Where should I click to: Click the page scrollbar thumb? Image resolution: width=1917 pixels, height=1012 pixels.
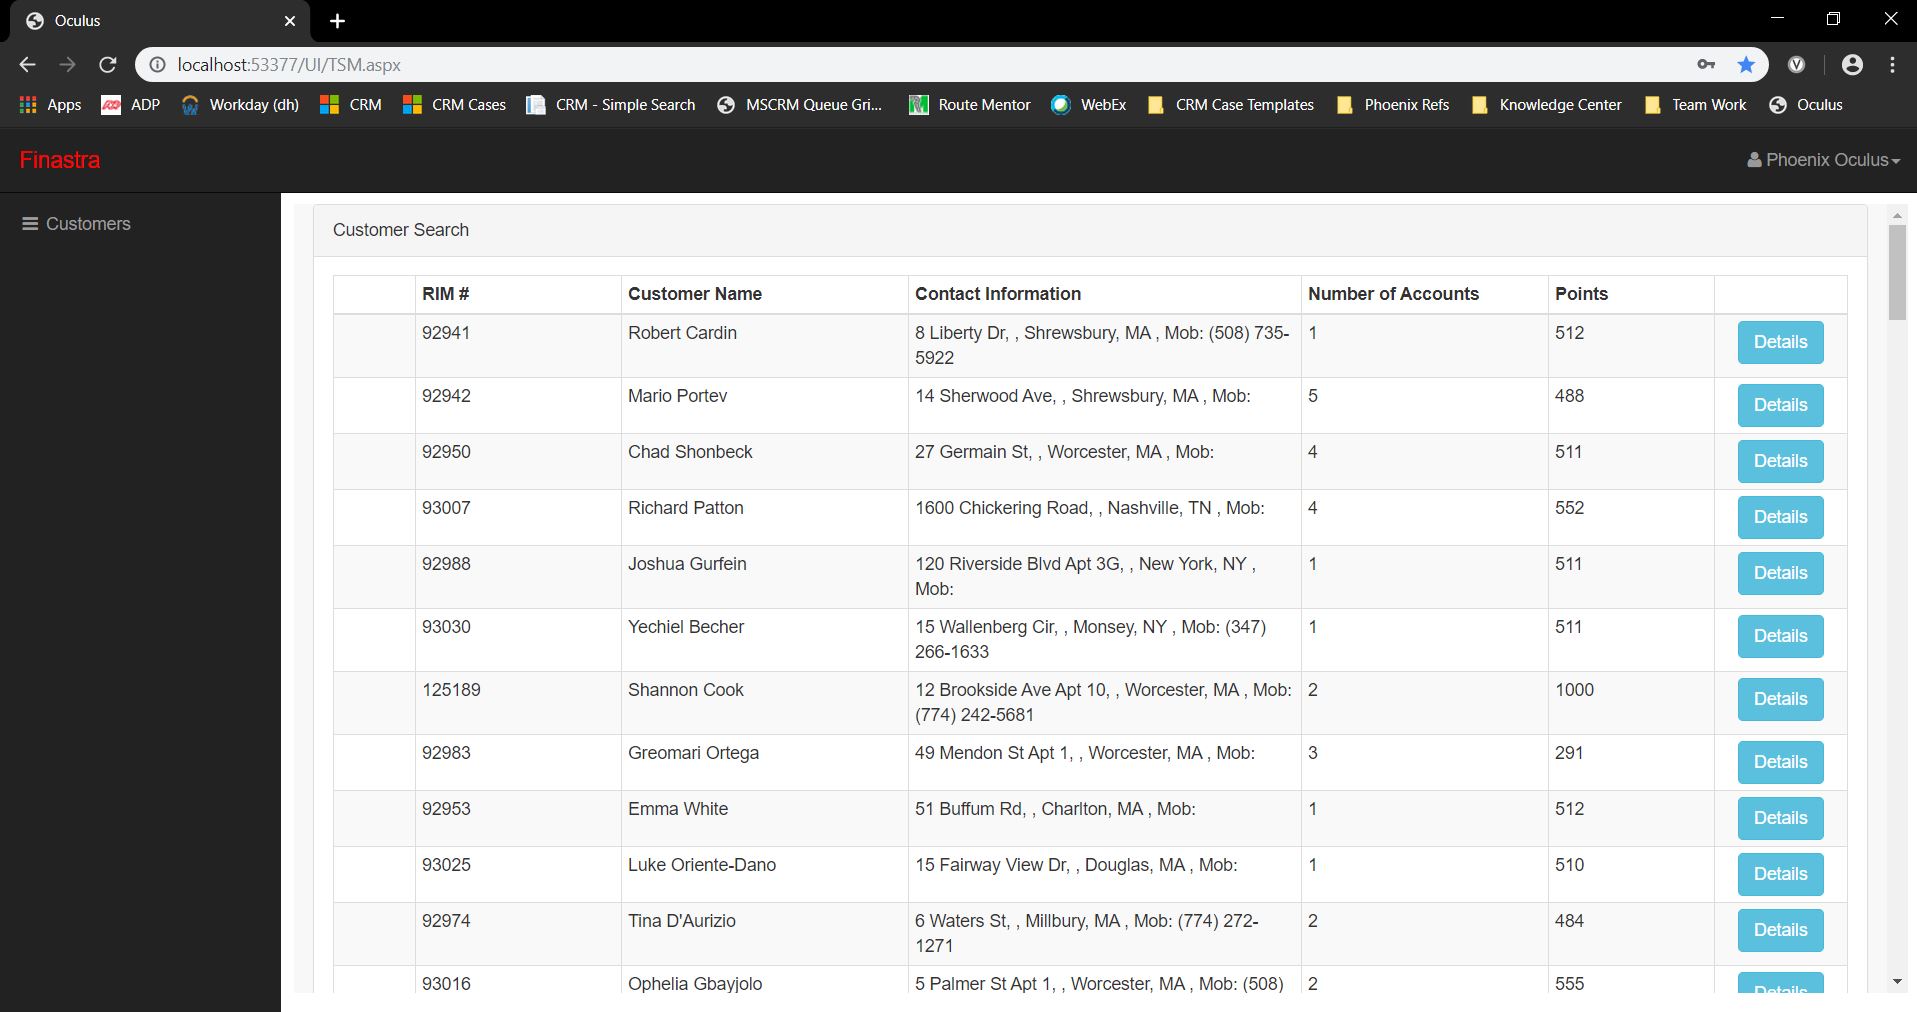coord(1897,273)
